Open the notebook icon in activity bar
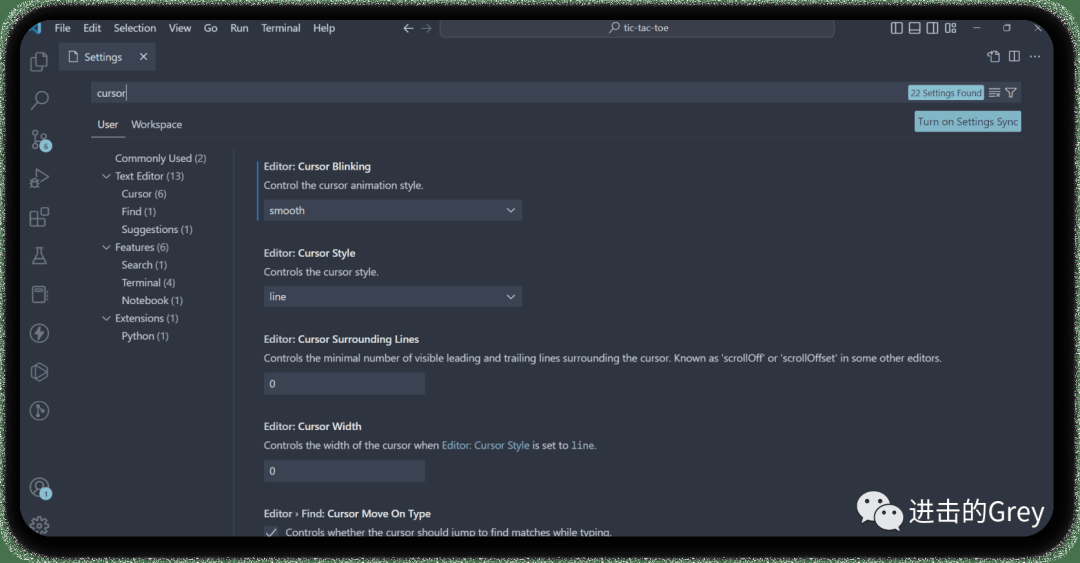The width and height of the screenshot is (1080, 563). [39, 294]
